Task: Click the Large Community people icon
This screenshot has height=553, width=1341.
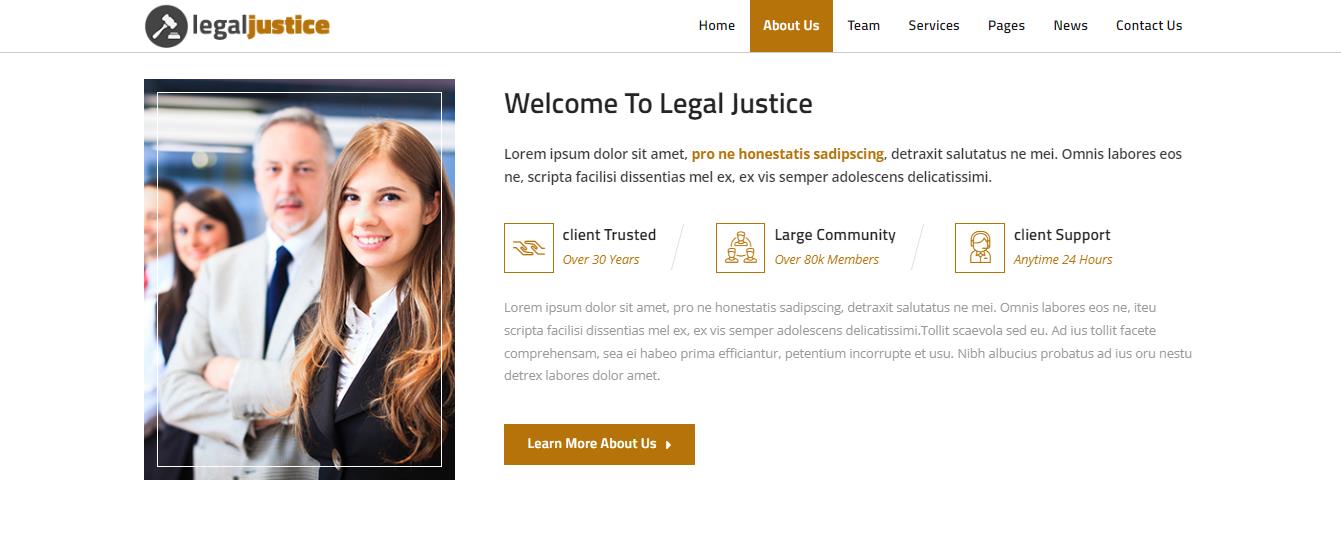Action: (x=740, y=248)
